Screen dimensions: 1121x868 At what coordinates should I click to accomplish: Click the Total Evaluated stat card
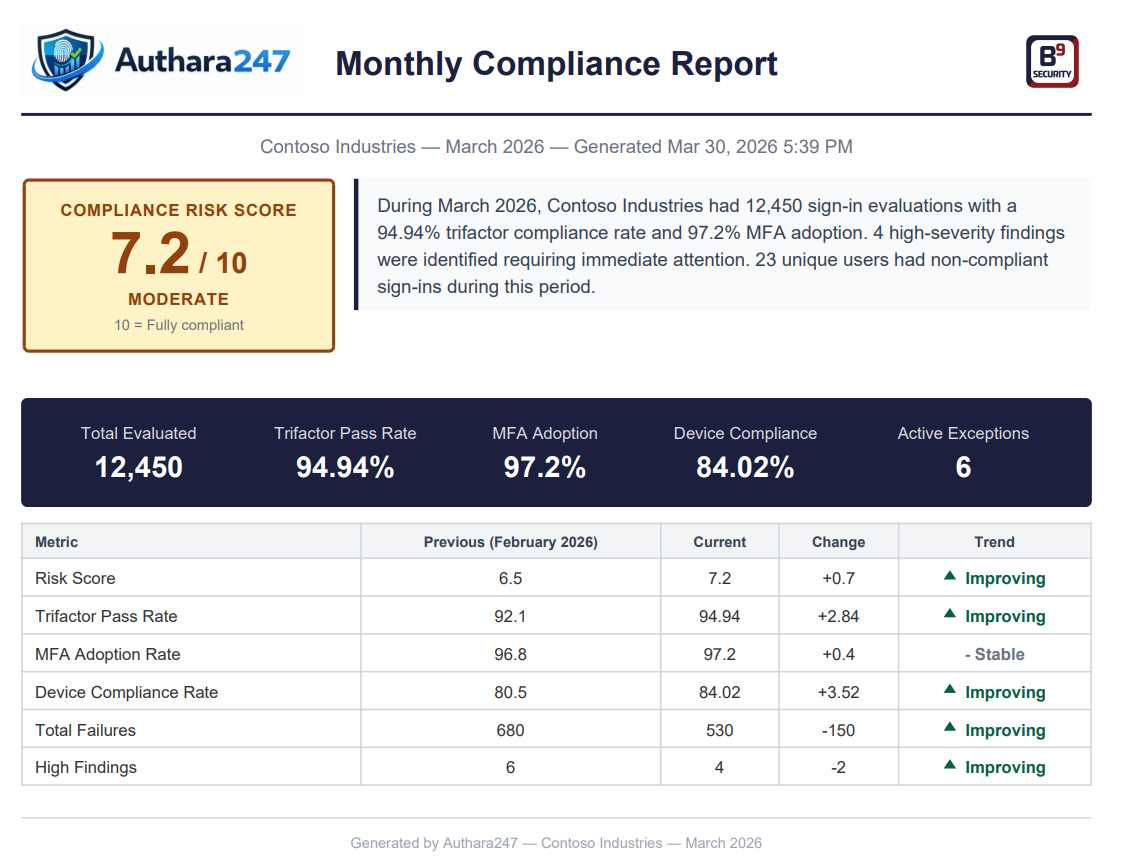138,451
